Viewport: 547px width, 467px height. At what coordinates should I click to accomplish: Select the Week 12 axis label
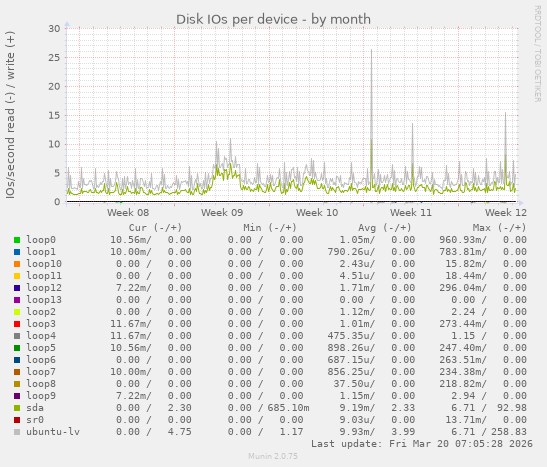point(505,212)
